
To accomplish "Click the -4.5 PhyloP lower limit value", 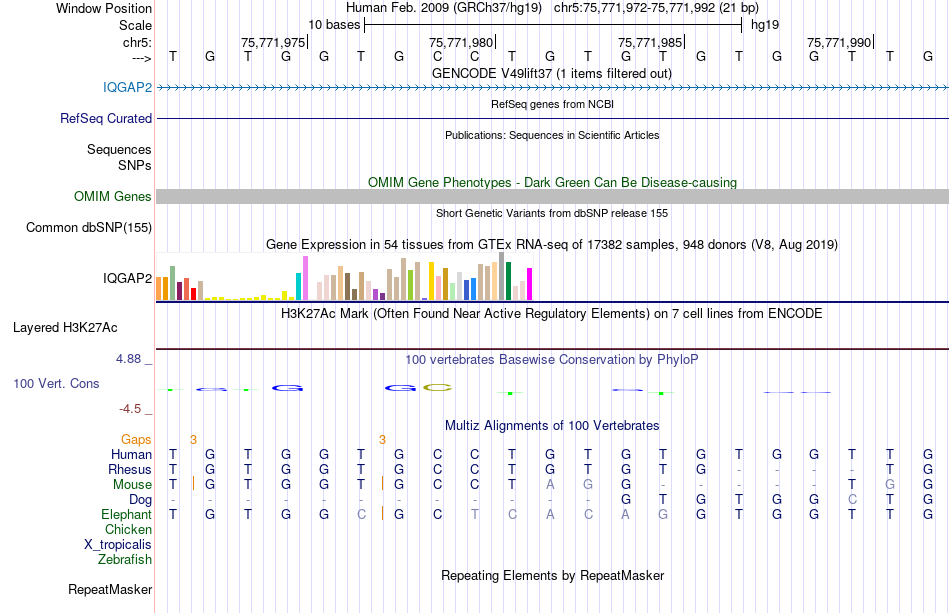I will [130, 409].
